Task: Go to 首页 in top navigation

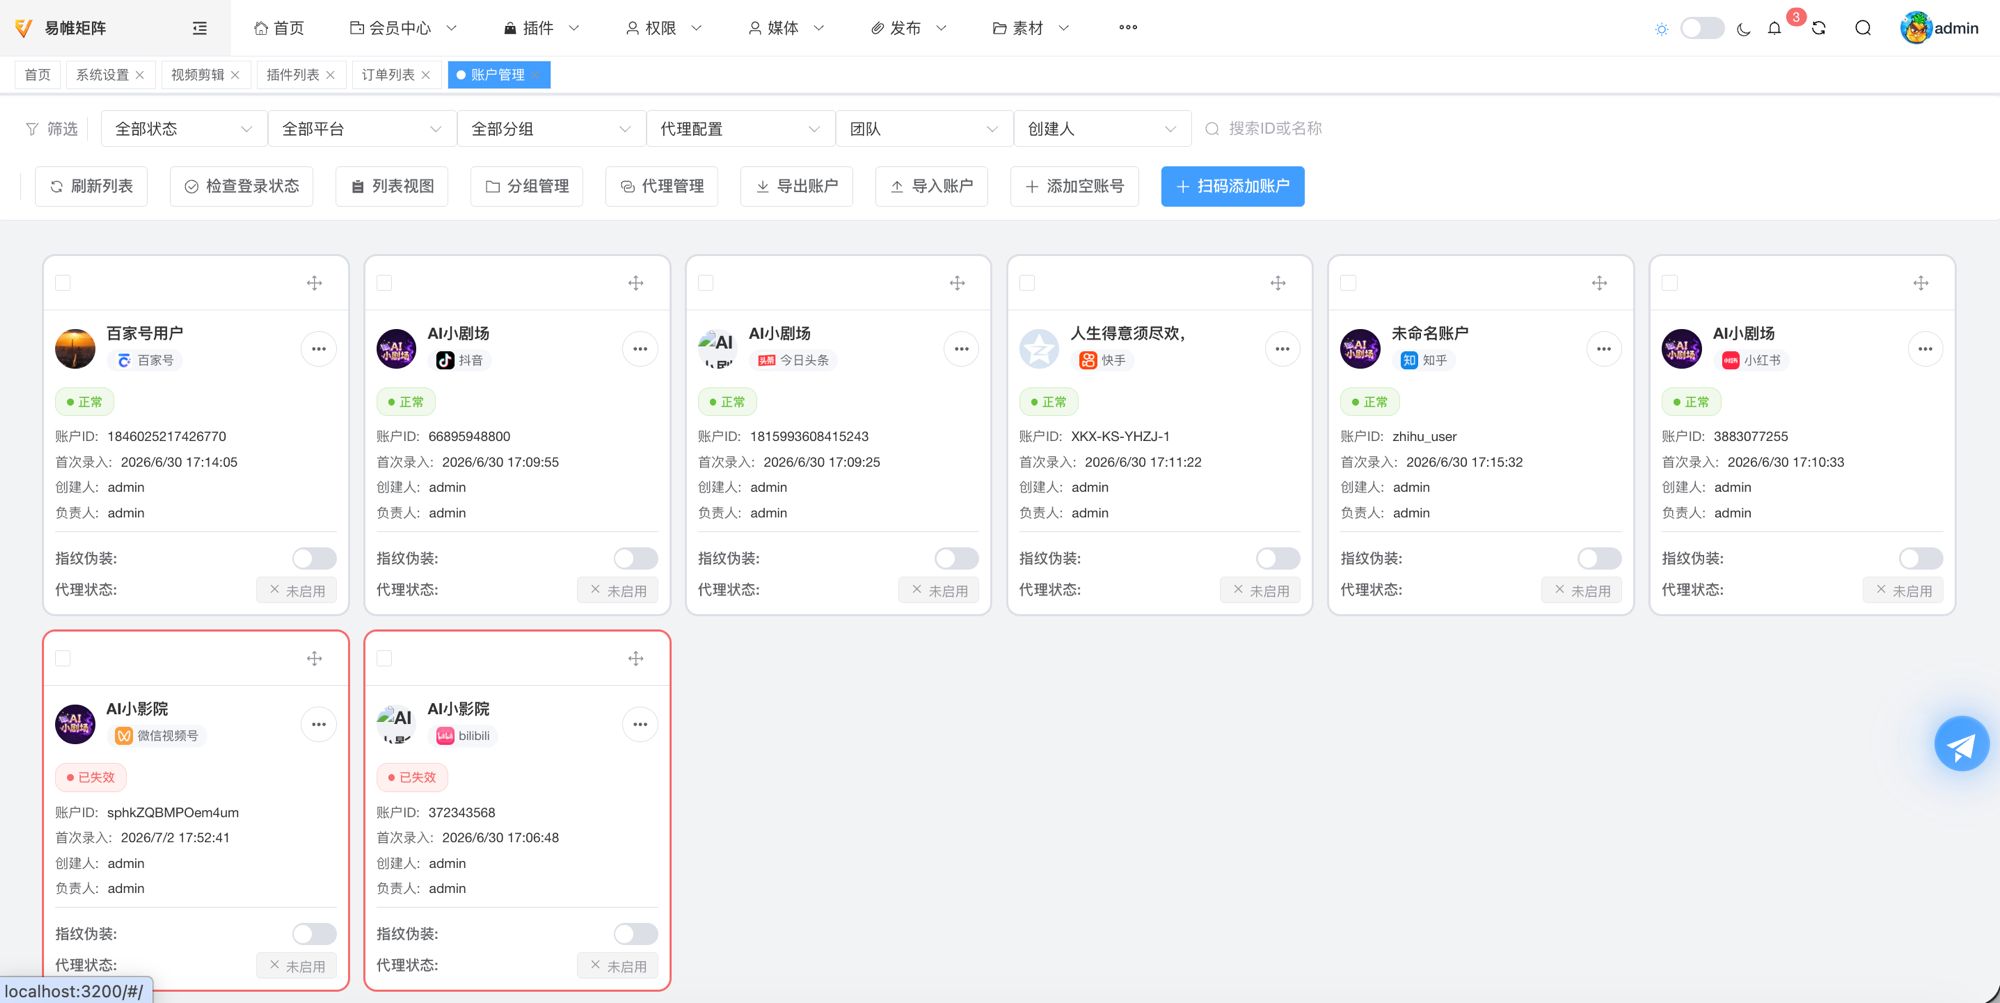Action: point(279,28)
